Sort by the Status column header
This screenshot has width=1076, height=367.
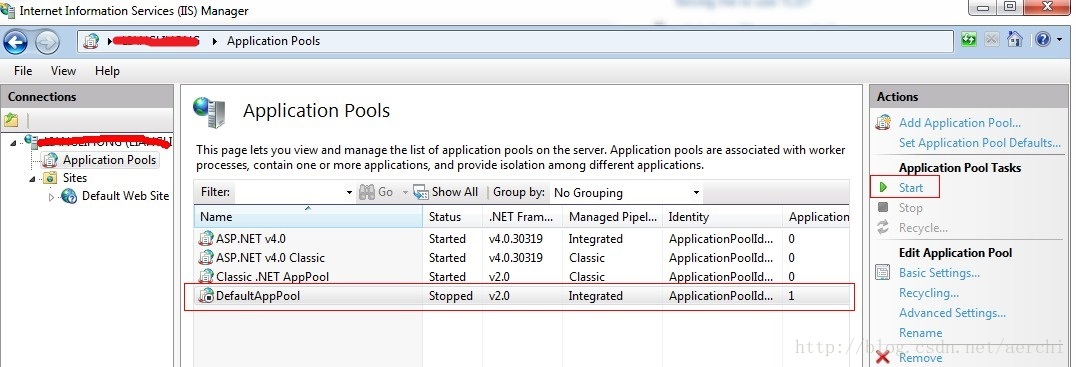[x=453, y=217]
